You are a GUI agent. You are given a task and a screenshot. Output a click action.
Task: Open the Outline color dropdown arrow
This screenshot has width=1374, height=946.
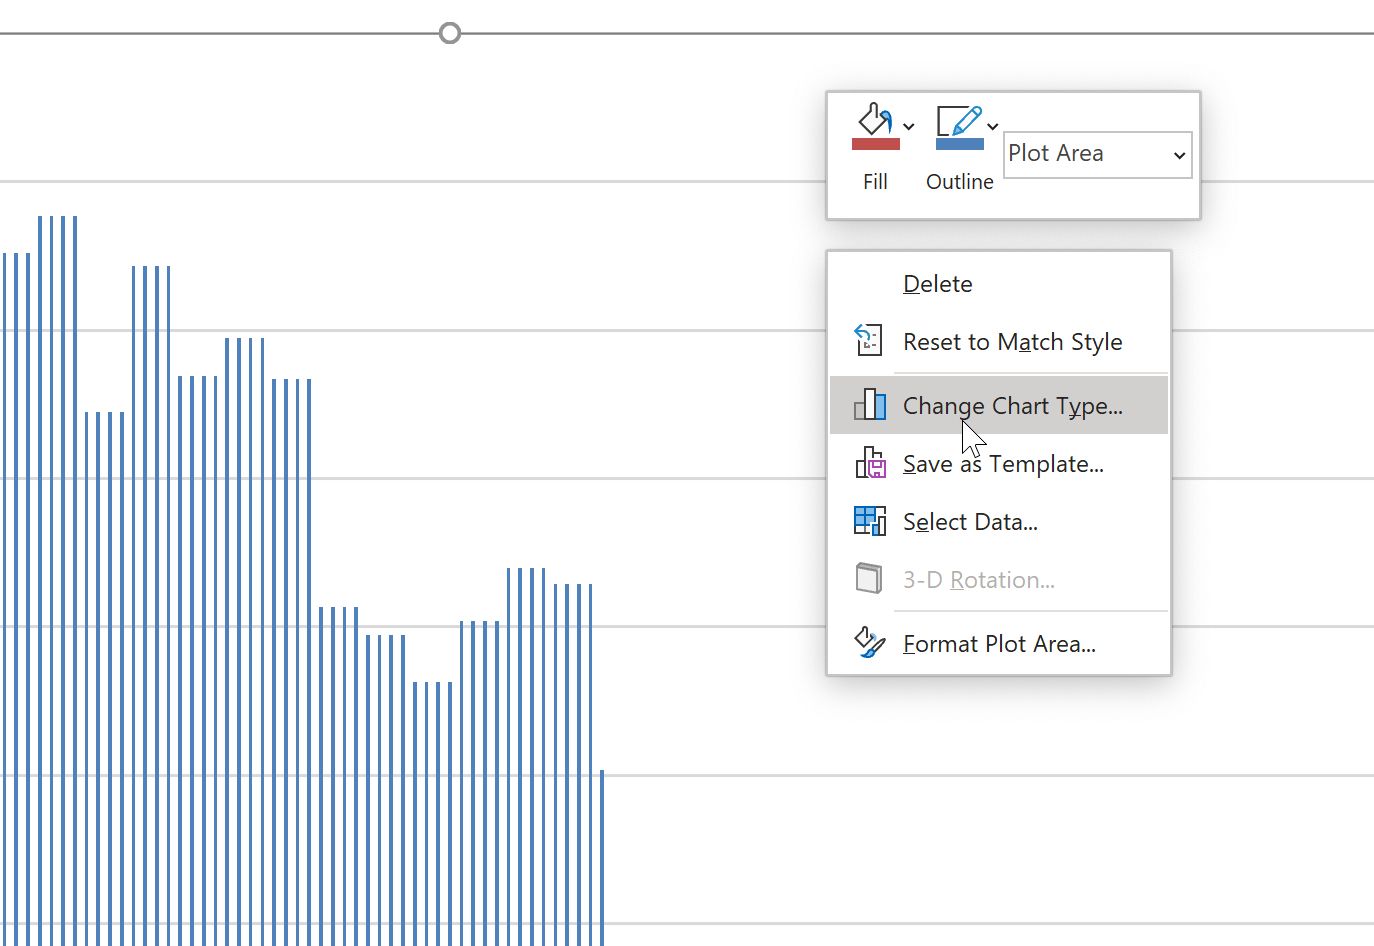993,127
